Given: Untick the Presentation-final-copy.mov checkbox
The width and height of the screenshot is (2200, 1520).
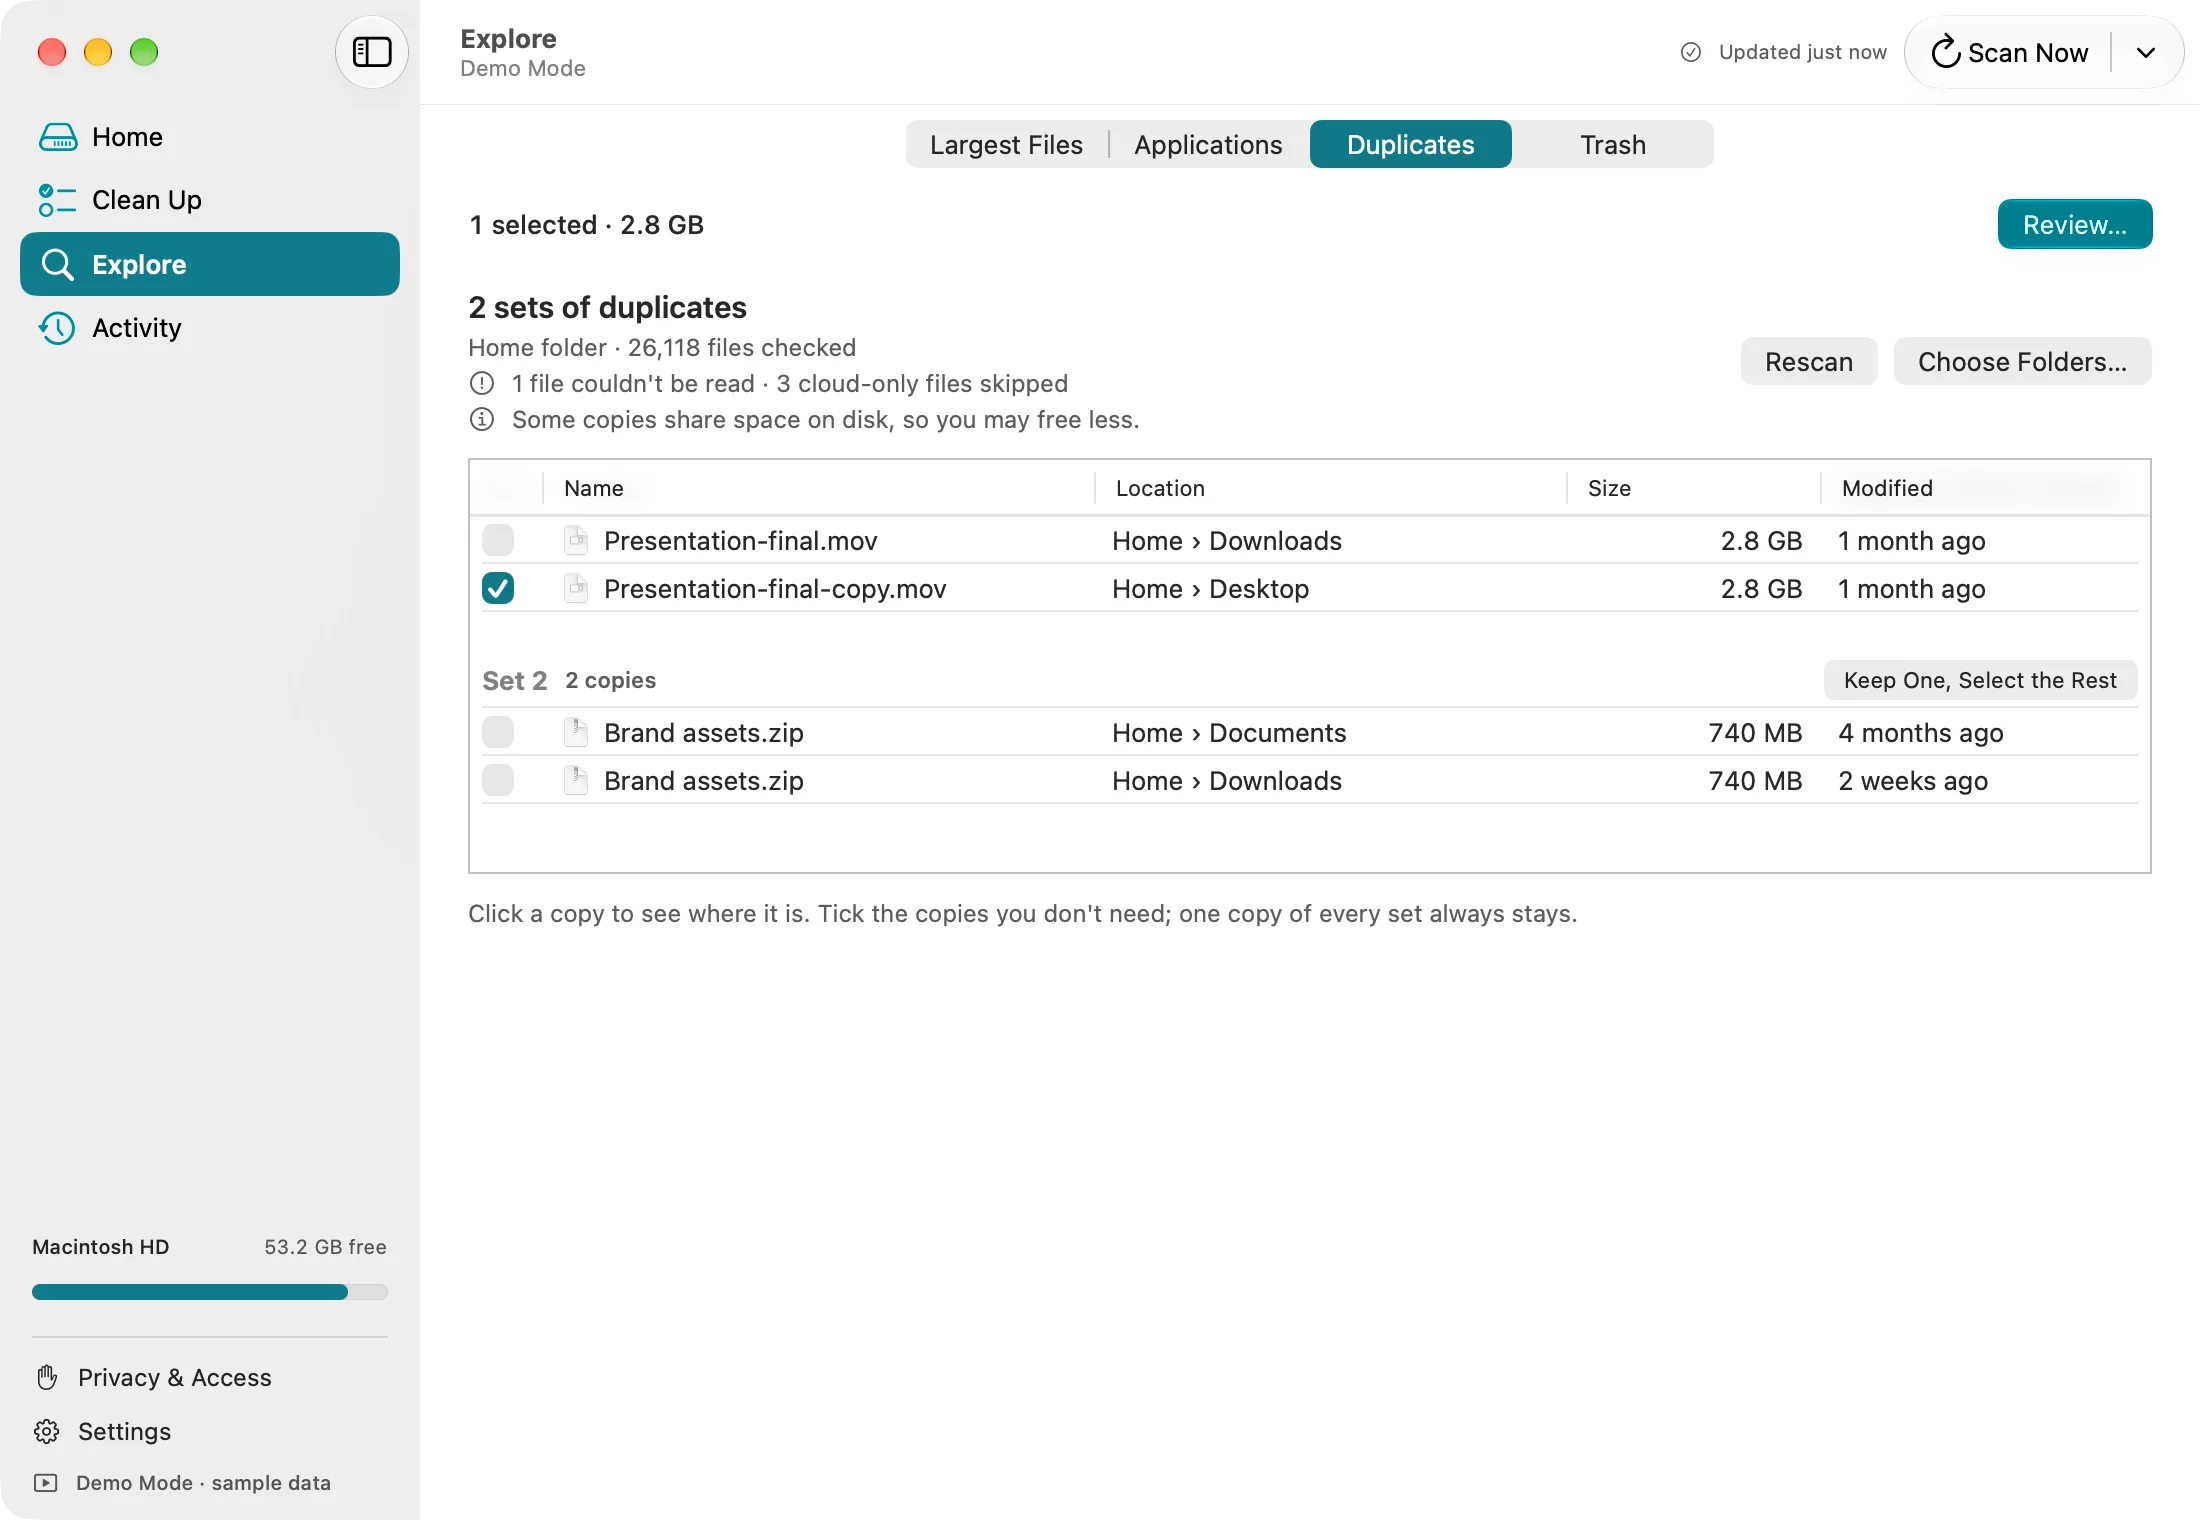Looking at the screenshot, I should [498, 588].
